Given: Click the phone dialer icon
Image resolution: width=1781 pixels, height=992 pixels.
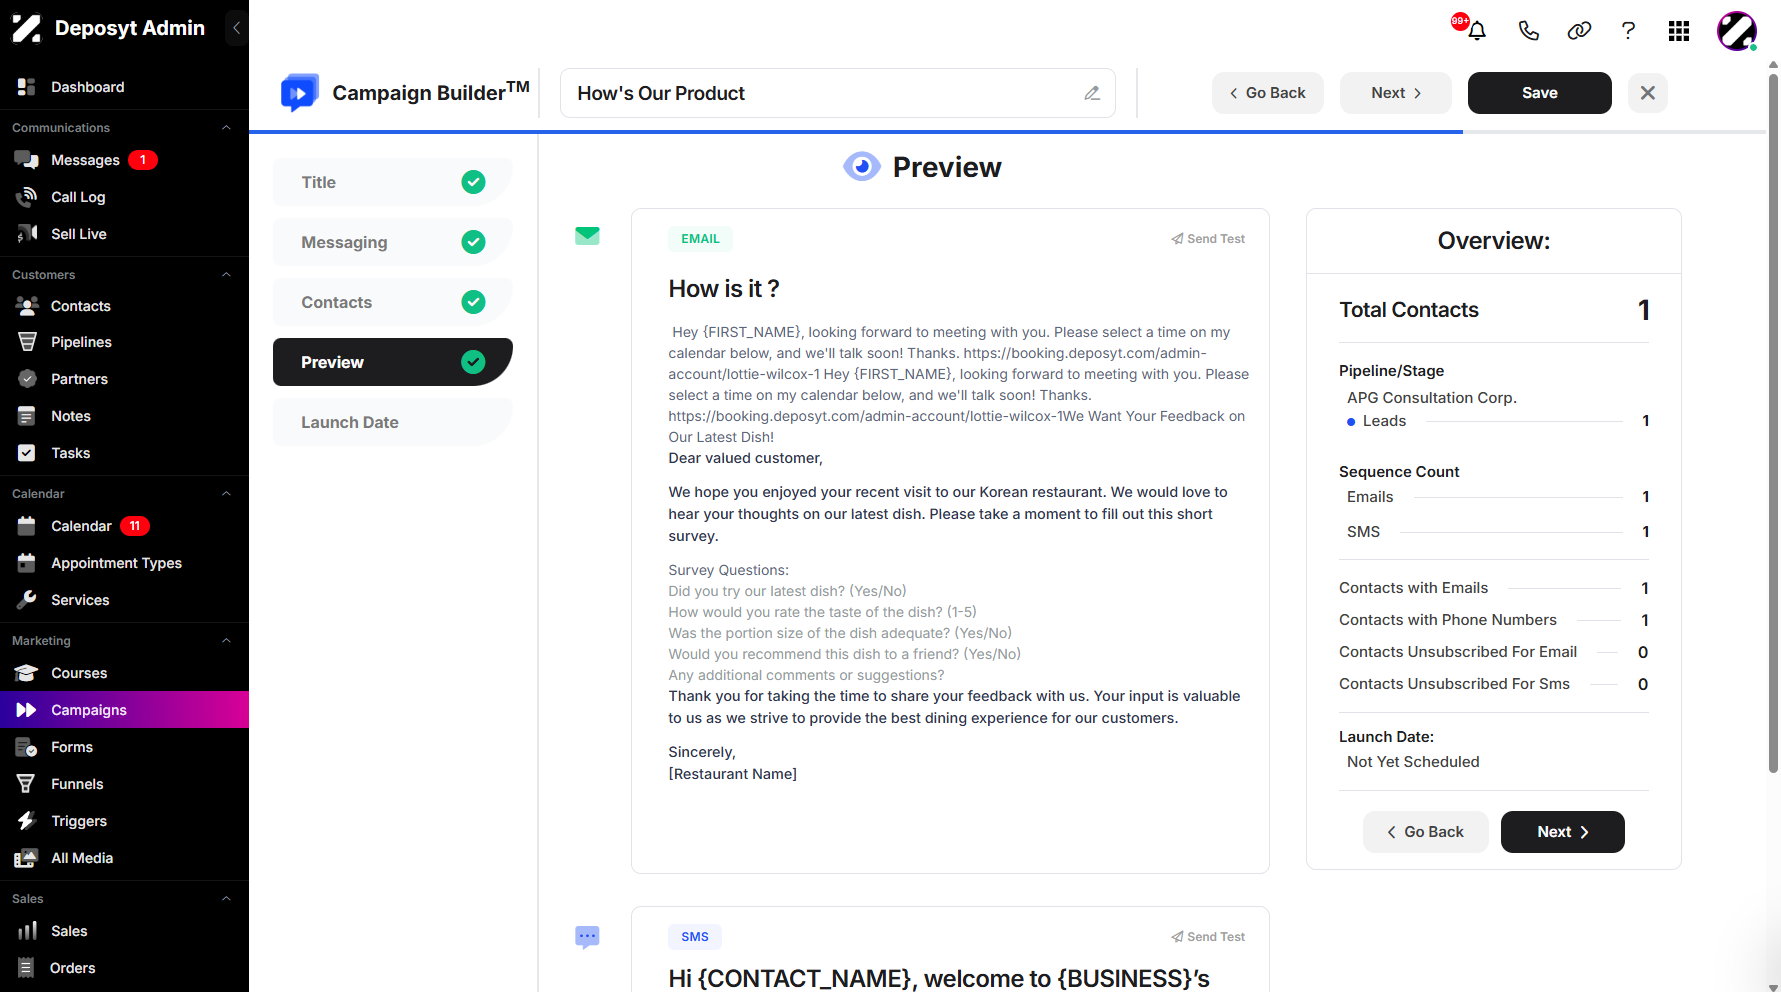Looking at the screenshot, I should click(x=1528, y=30).
